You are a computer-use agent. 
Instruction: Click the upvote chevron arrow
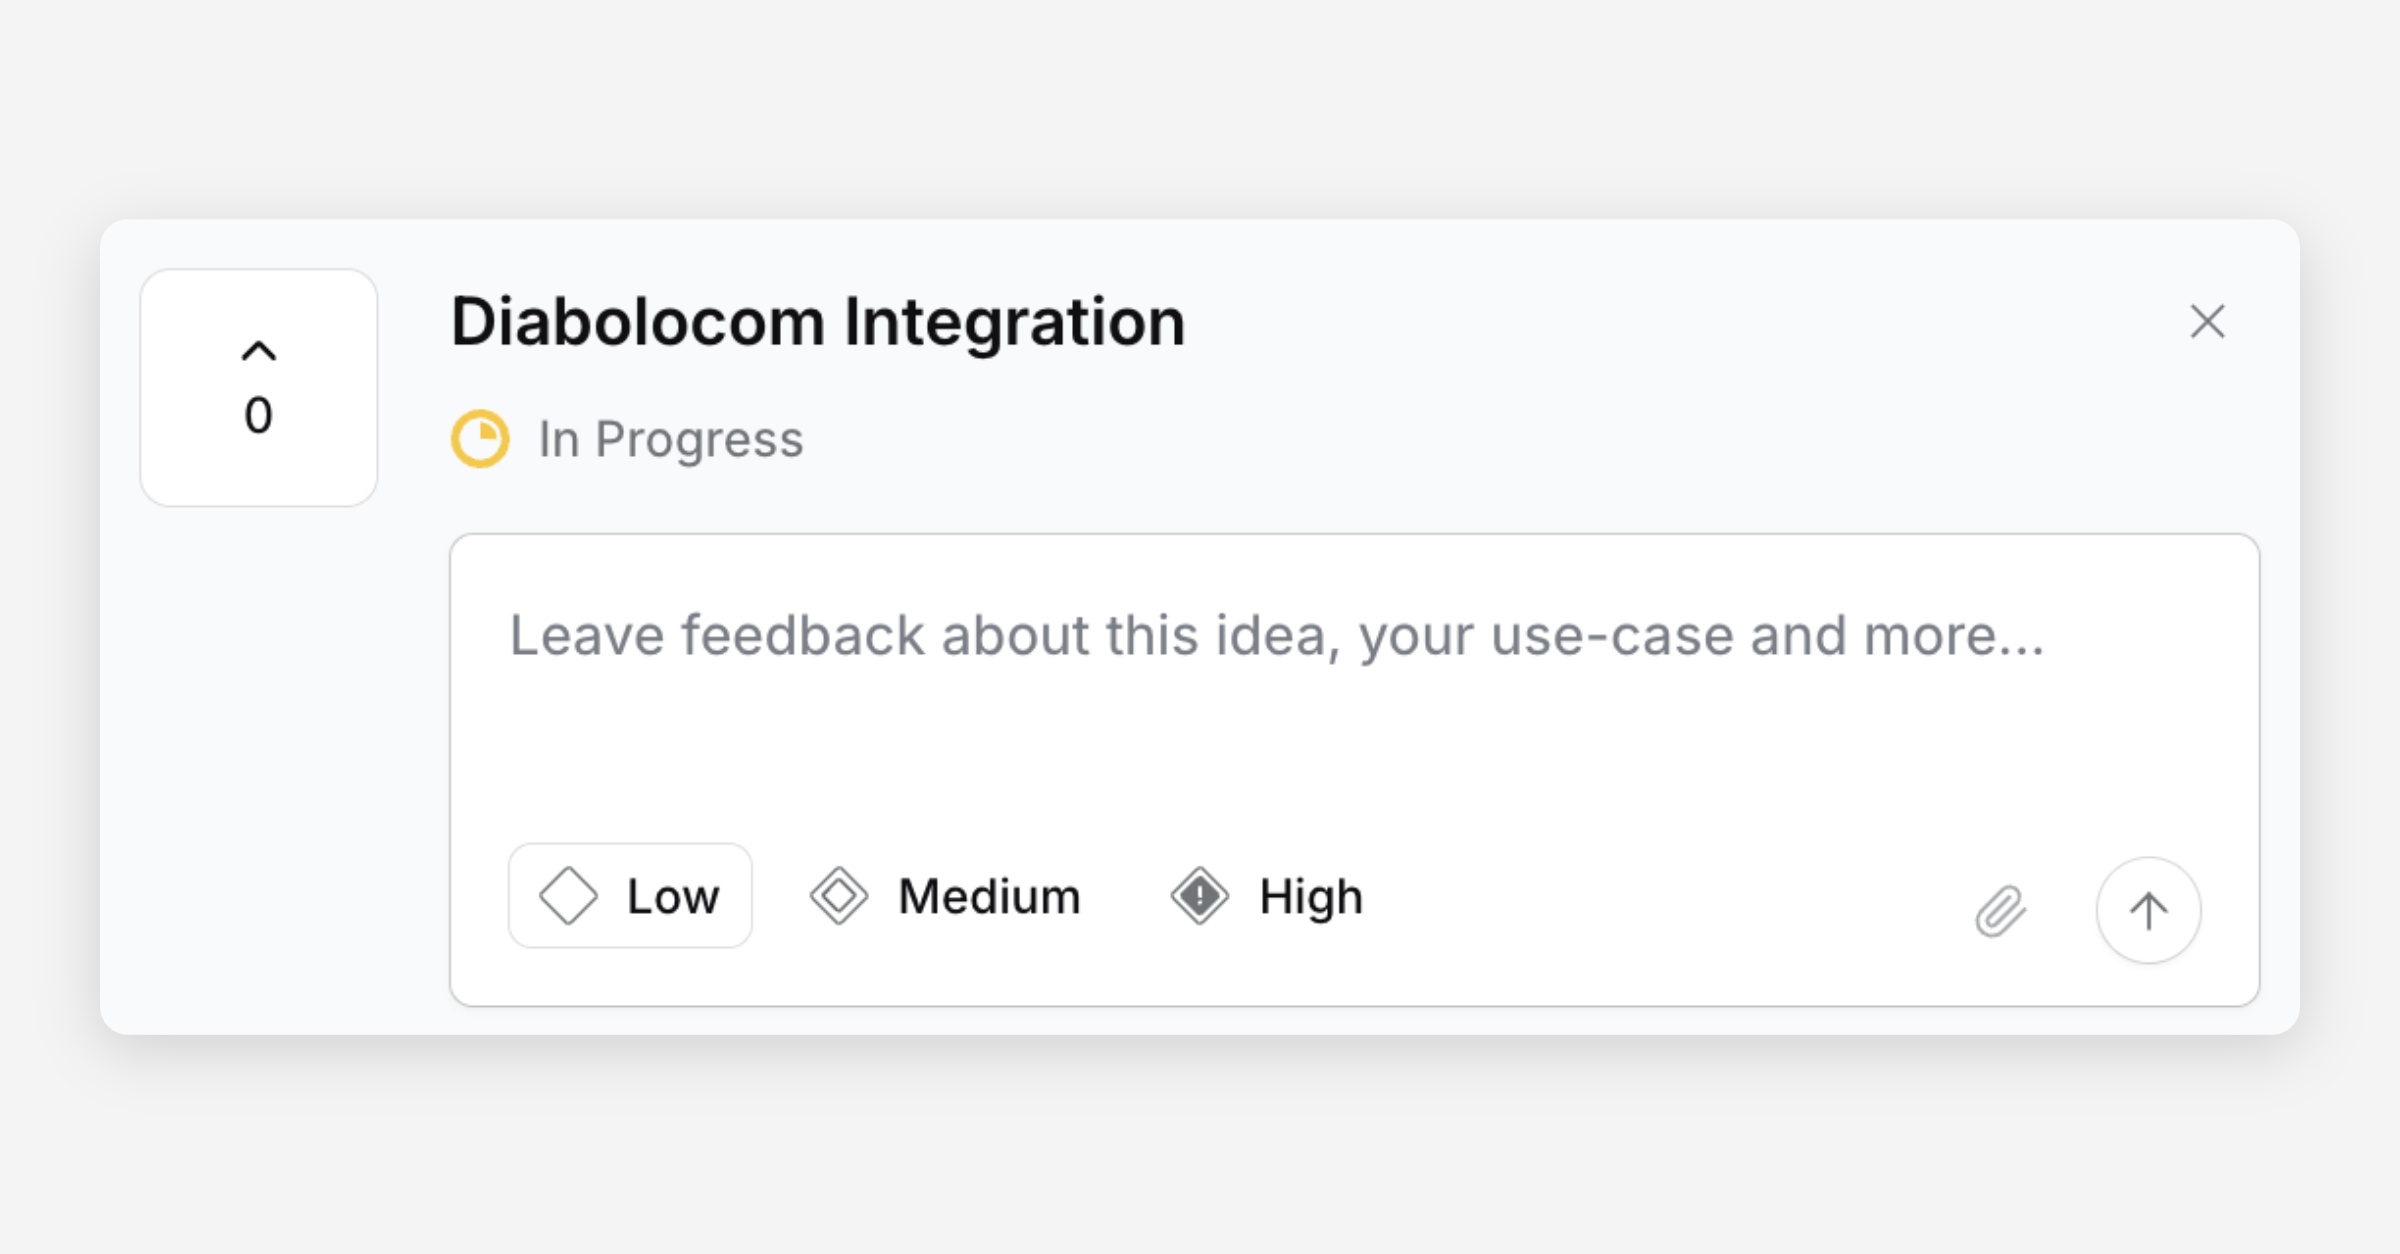(258, 351)
